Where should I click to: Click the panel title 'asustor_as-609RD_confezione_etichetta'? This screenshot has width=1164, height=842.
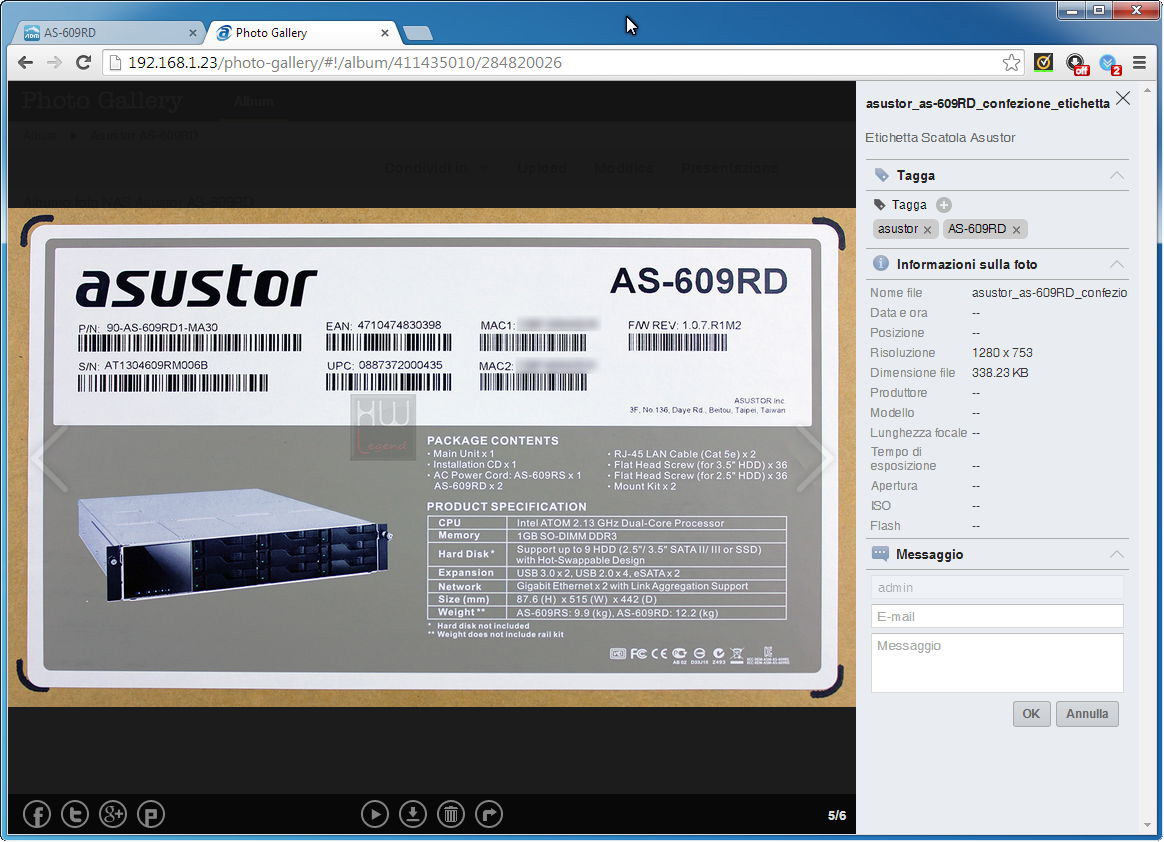[987, 103]
